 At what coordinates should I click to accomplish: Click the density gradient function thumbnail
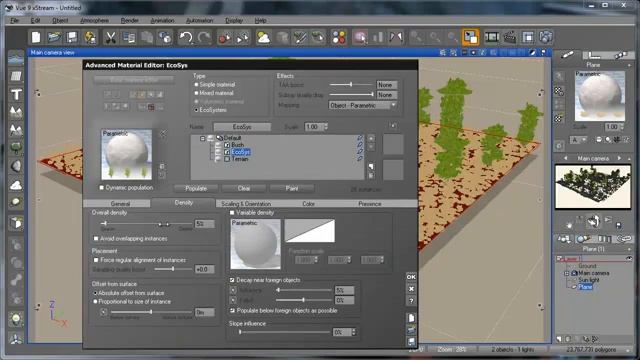(309, 231)
